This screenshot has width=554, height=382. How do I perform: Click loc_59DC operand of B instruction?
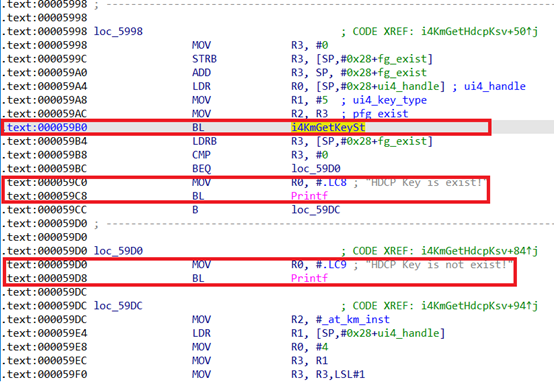316,210
